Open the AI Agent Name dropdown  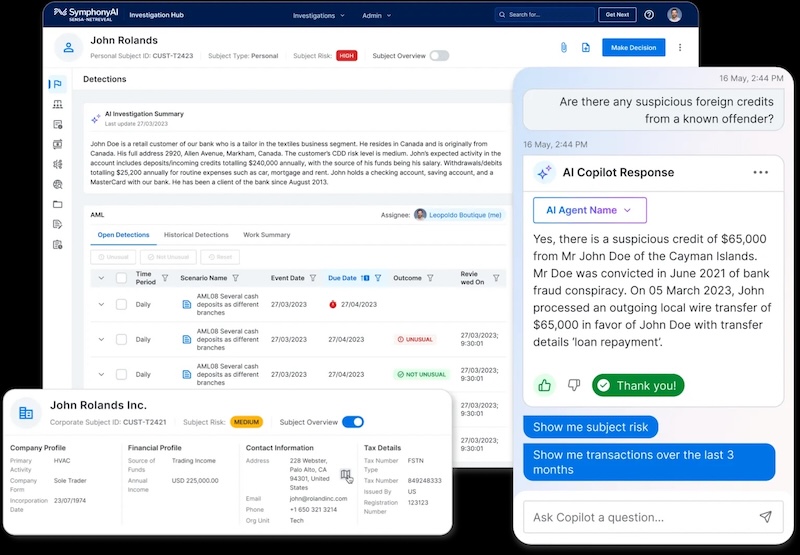click(589, 210)
